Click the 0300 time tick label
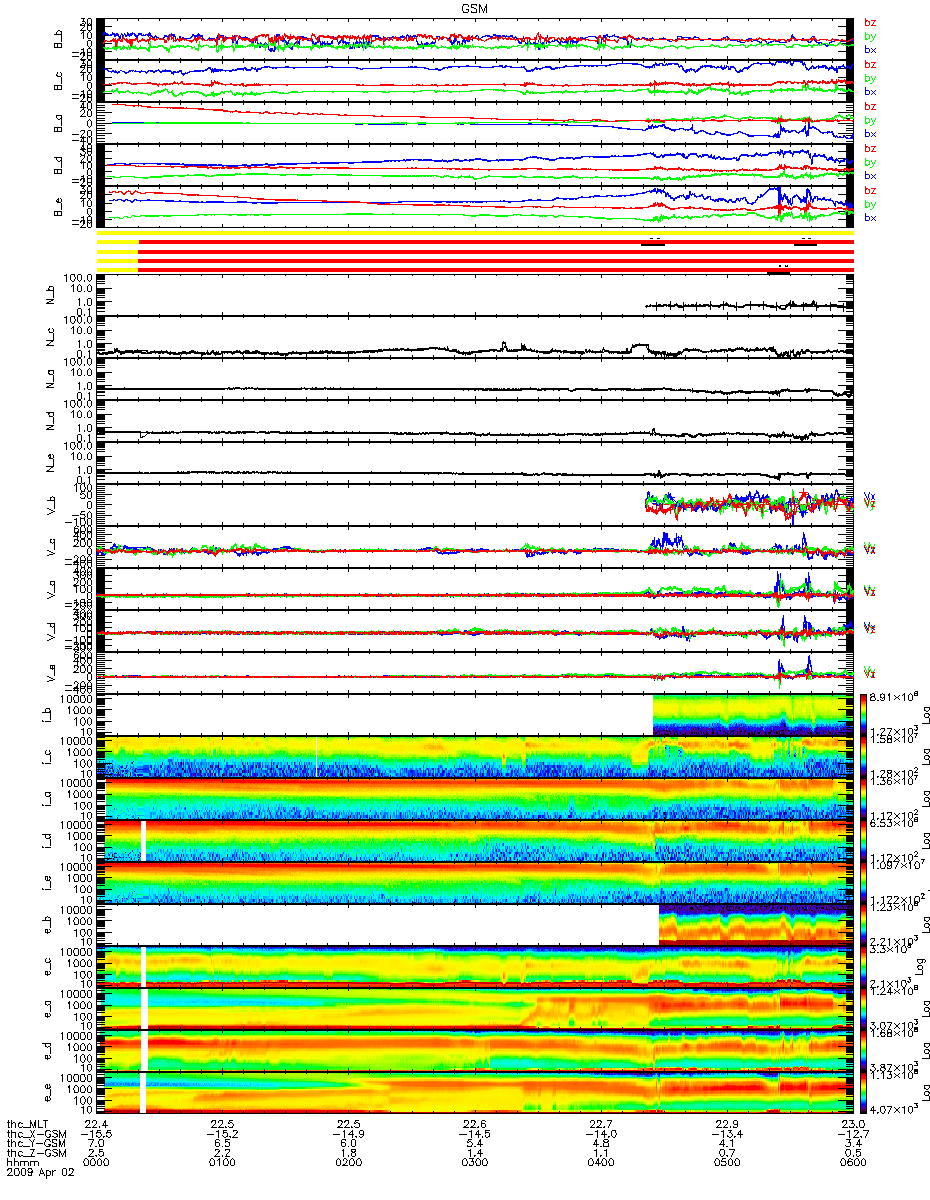This screenshot has width=930, height=1200. pos(475,1164)
